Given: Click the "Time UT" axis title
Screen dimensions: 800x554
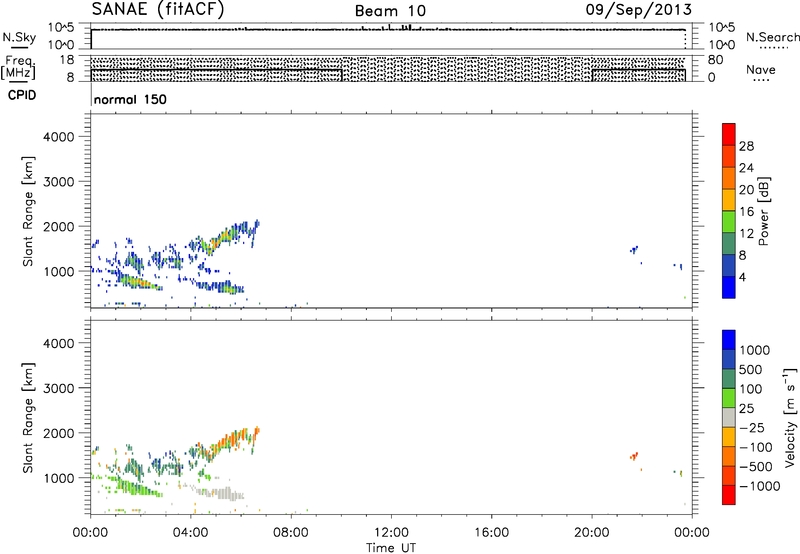Looking at the screenshot, I should pos(391,548).
